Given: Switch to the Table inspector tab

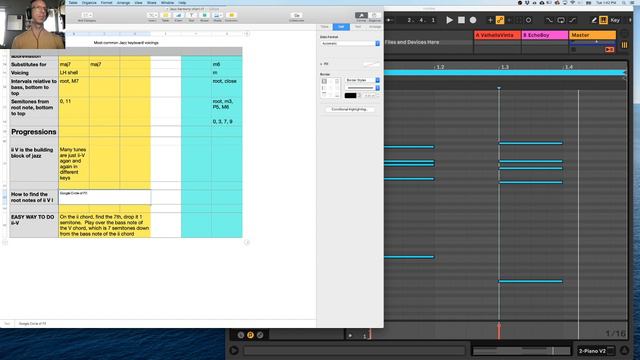Looking at the screenshot, I should tap(324, 27).
